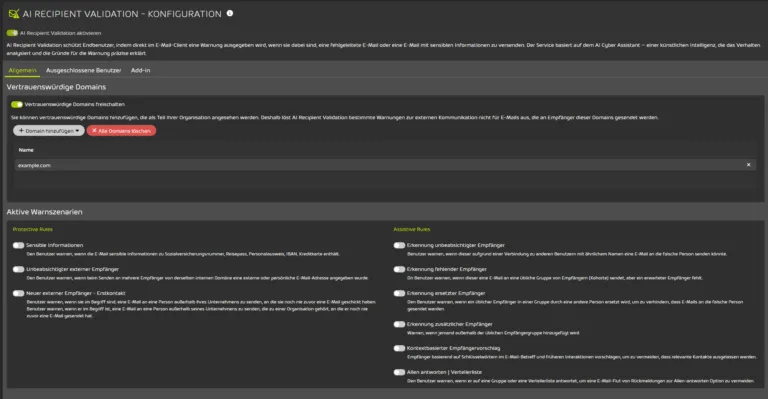
Task: Toggle Erkennung ersetzter Empfänger rule
Action: point(399,293)
